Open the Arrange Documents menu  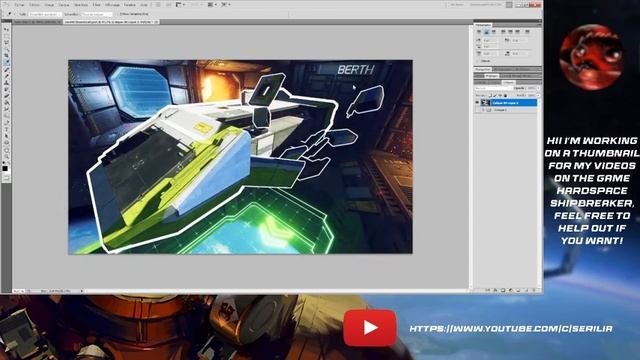tap(212, 4)
